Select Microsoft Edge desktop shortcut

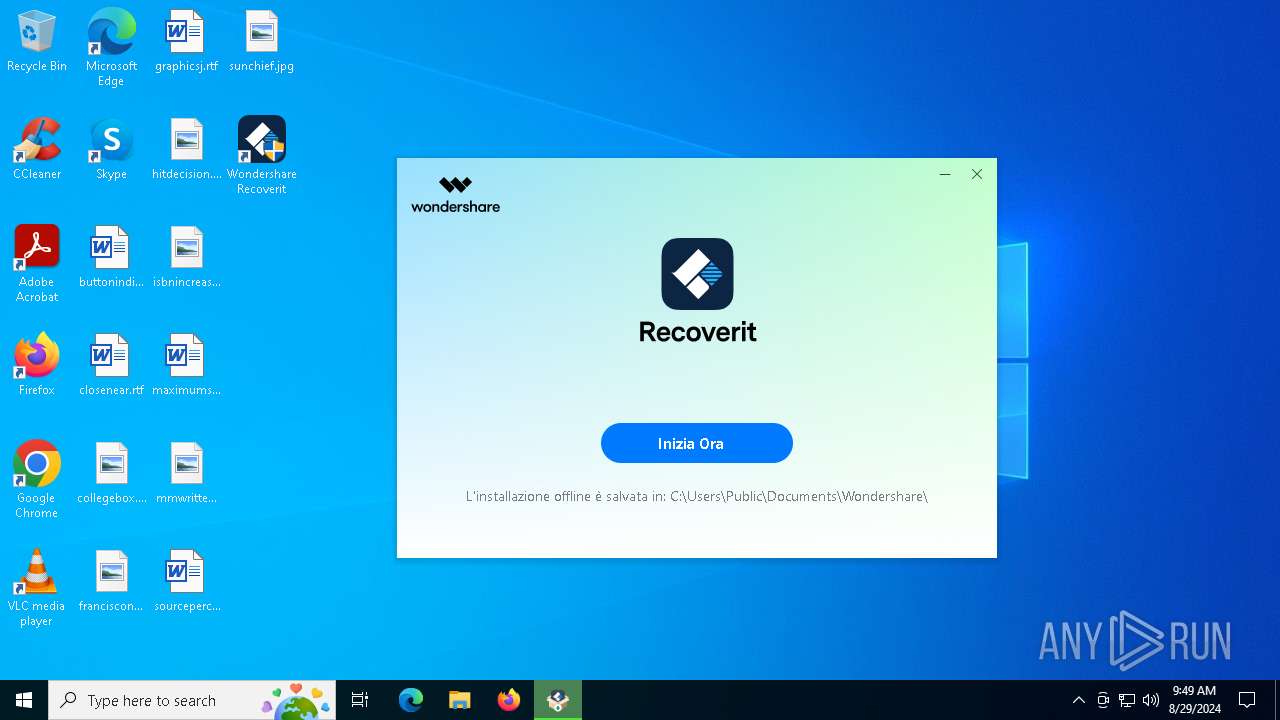[111, 48]
